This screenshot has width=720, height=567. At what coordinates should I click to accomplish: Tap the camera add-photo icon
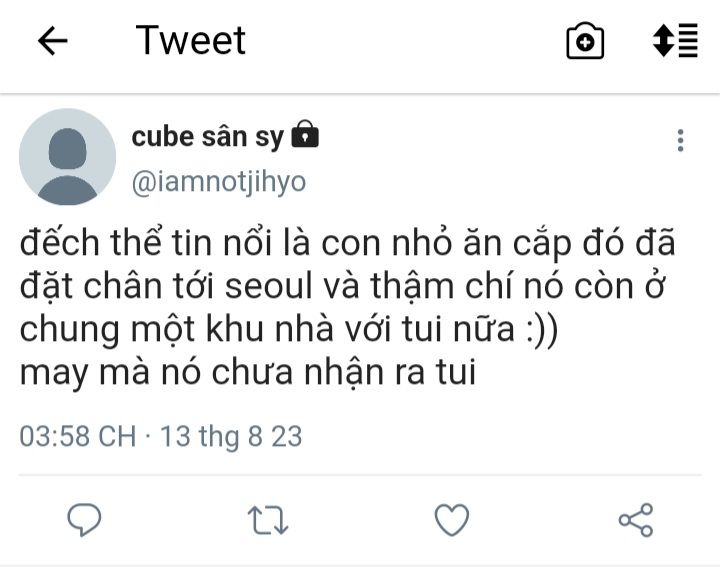pos(585,41)
